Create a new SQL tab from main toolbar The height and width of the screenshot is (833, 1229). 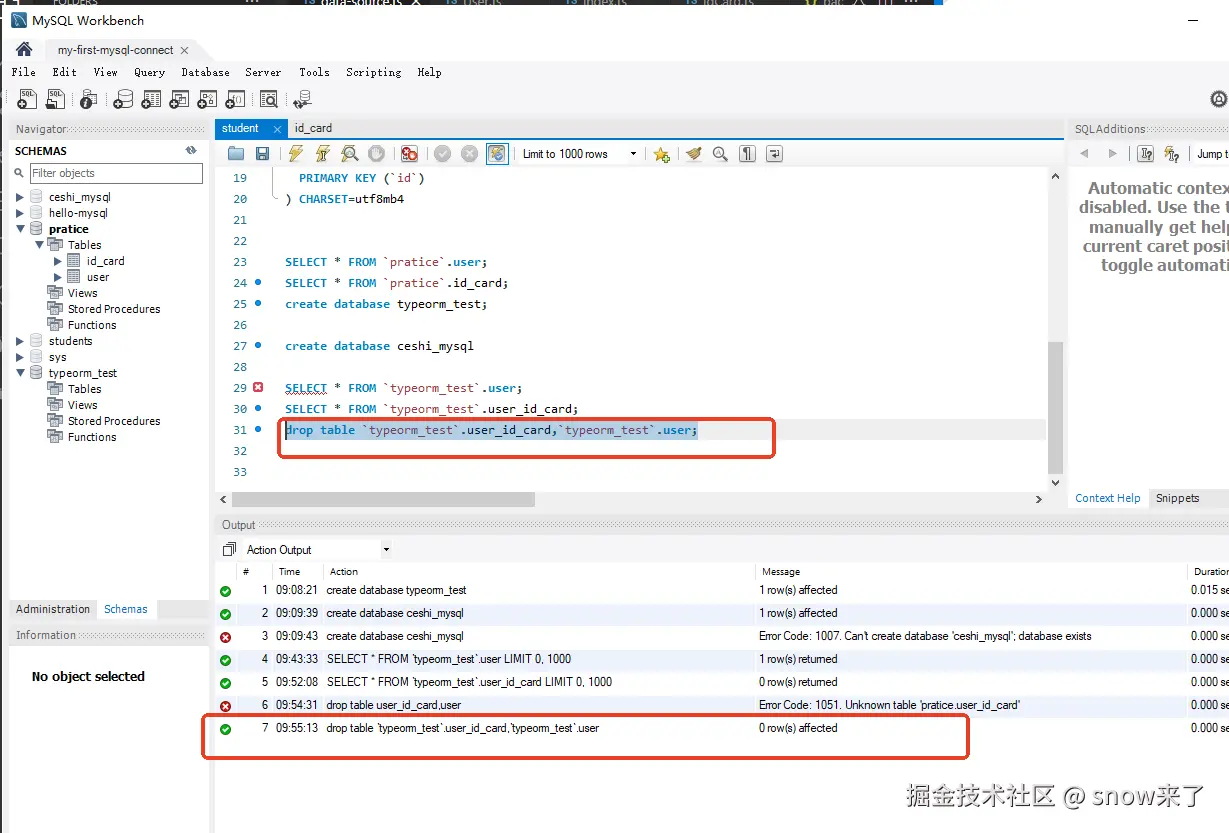click(x=27, y=98)
